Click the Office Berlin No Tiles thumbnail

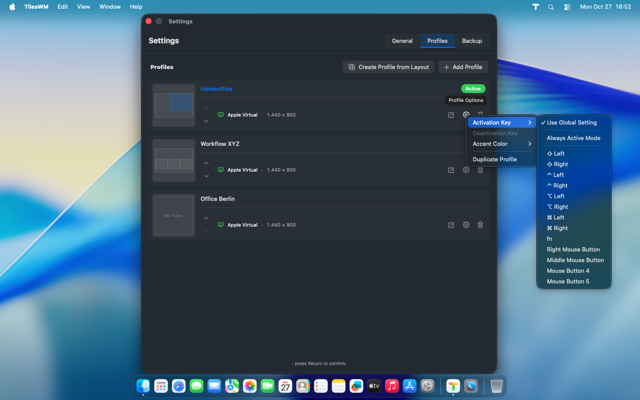[x=174, y=216]
